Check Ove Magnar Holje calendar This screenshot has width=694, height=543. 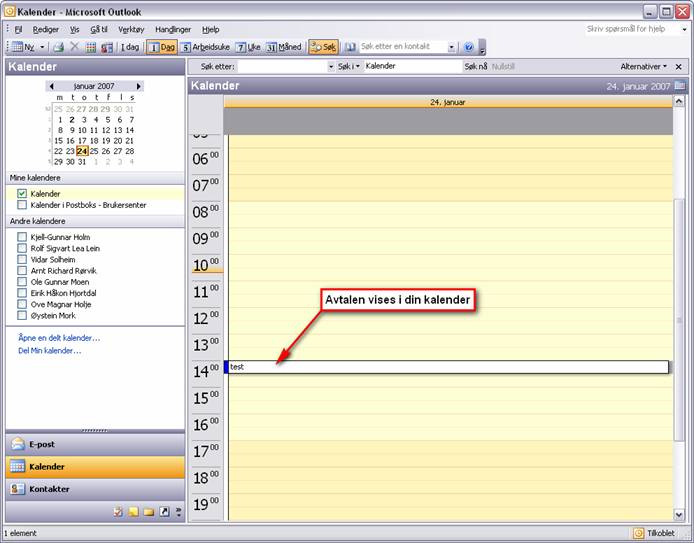pyautogui.click(x=22, y=304)
